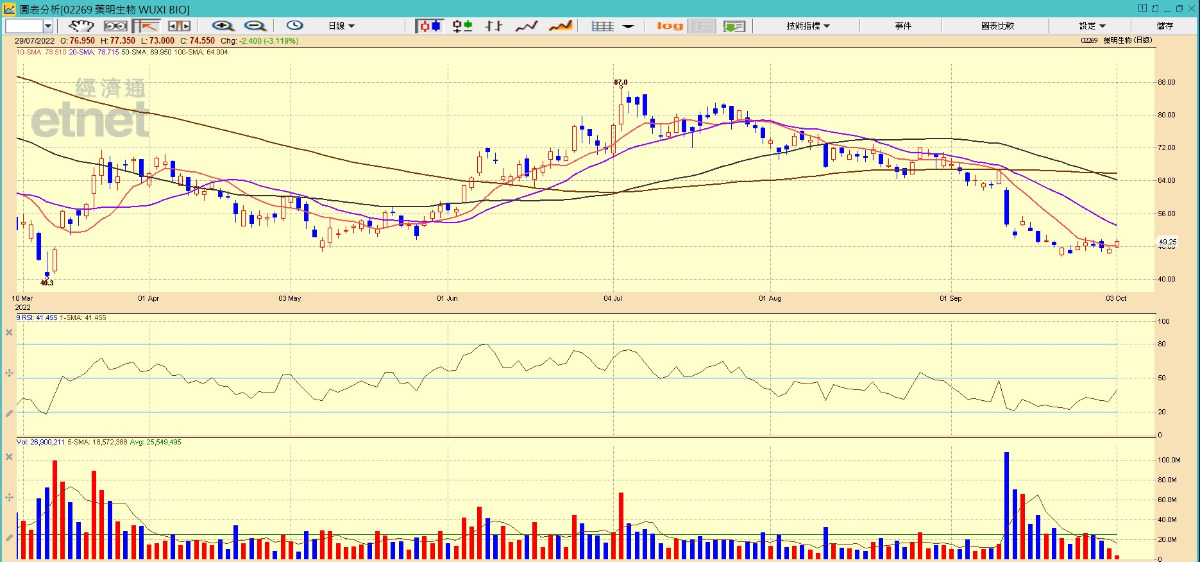The width and height of the screenshot is (1200, 562).
Task: Click the 儲存 save button
Action: pyautogui.click(x=1166, y=26)
